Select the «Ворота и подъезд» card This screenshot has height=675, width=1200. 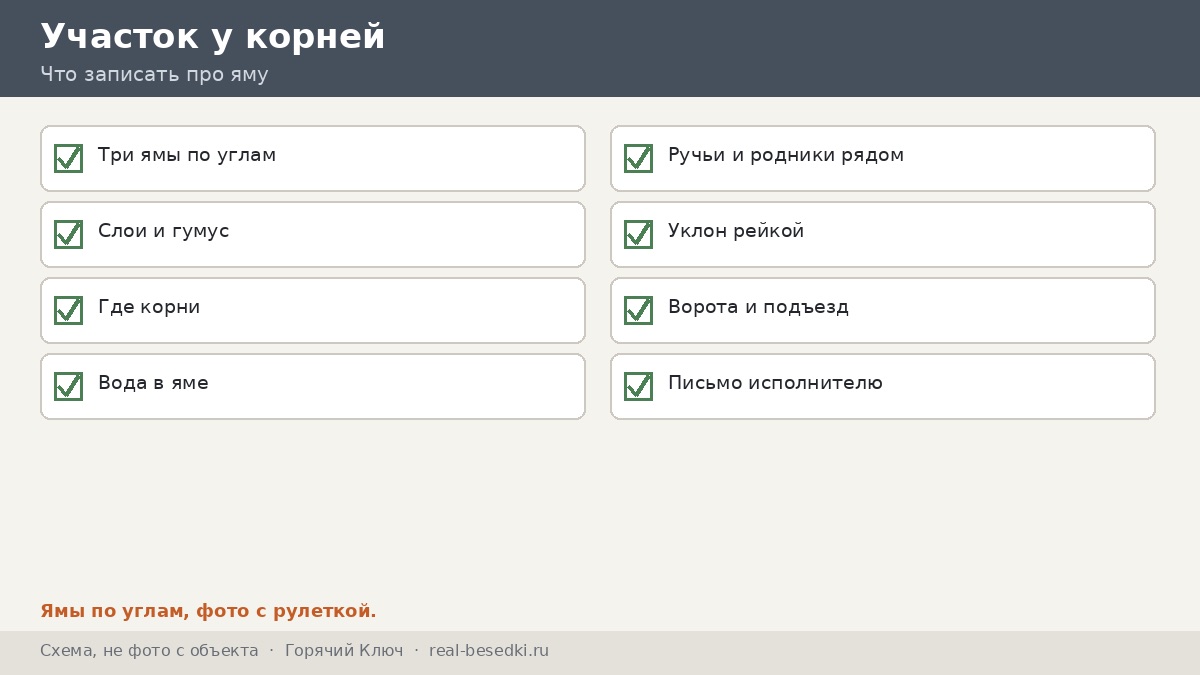883,310
